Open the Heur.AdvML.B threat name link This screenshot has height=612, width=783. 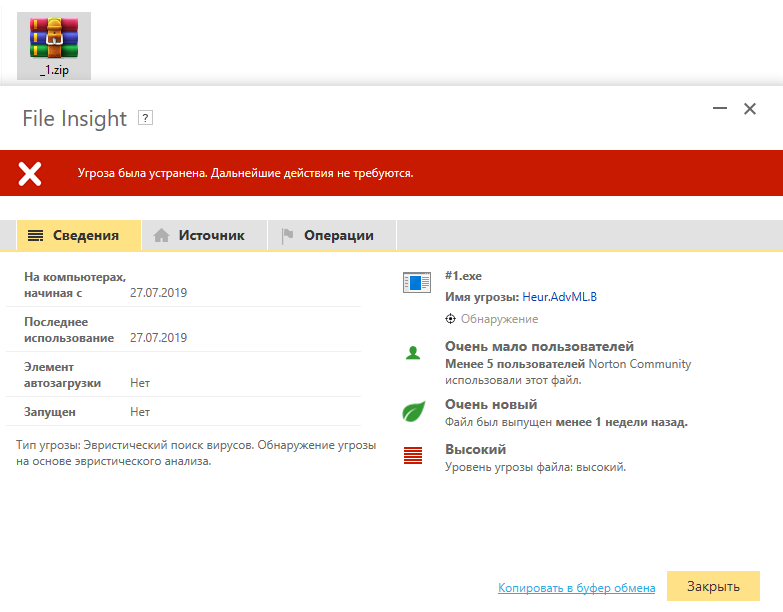click(x=559, y=297)
